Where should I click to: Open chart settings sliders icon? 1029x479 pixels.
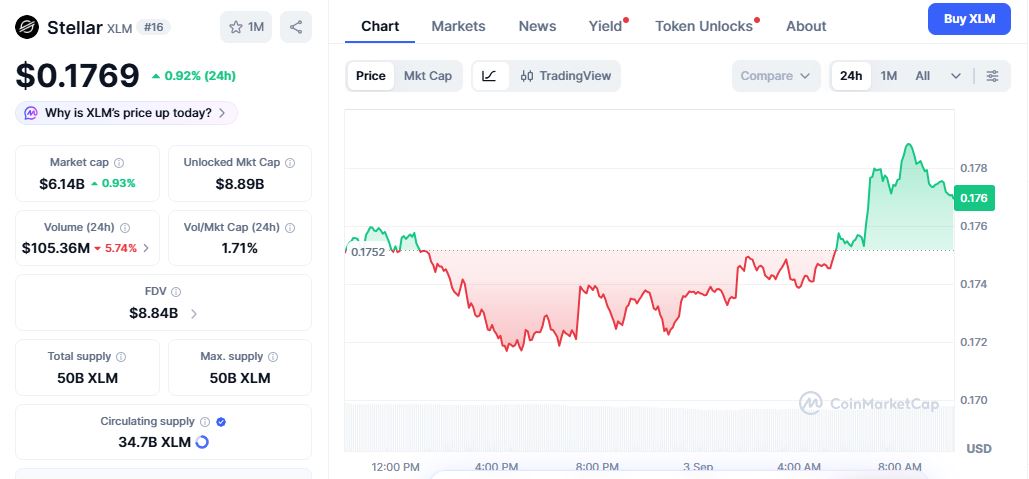tap(992, 76)
